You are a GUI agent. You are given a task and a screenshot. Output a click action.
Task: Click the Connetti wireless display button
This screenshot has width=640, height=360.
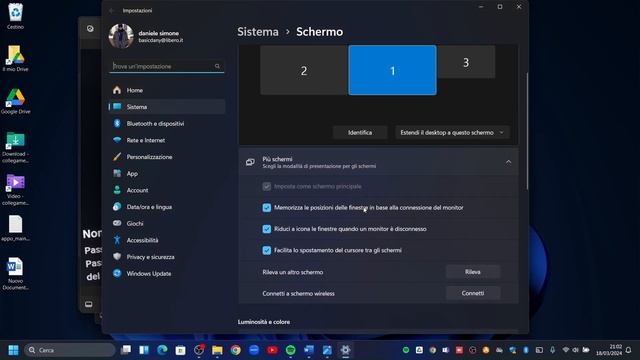coord(473,293)
